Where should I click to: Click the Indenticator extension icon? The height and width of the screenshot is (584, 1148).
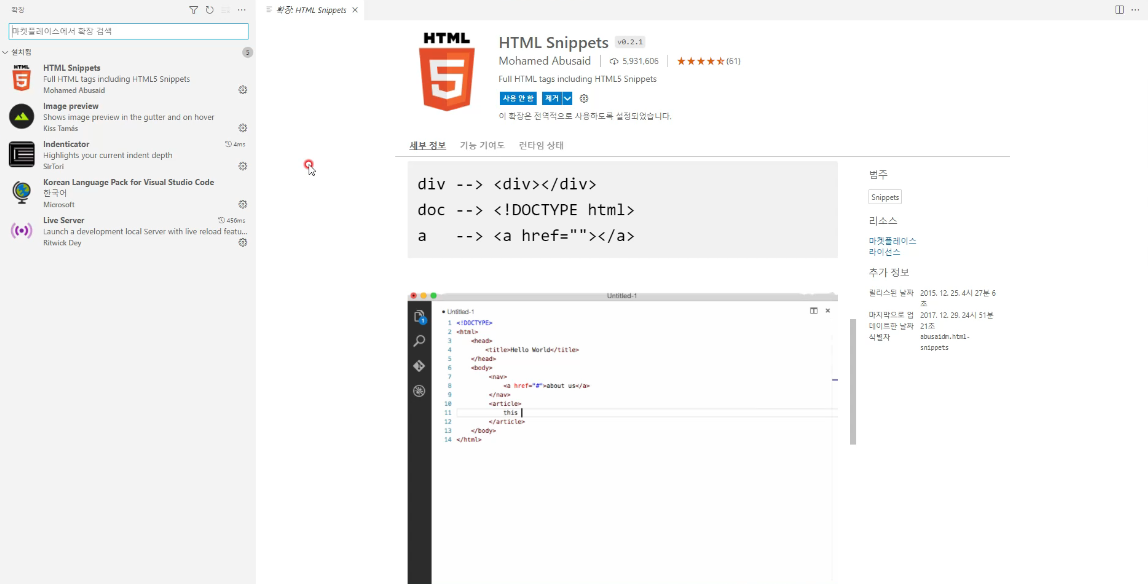click(22, 154)
